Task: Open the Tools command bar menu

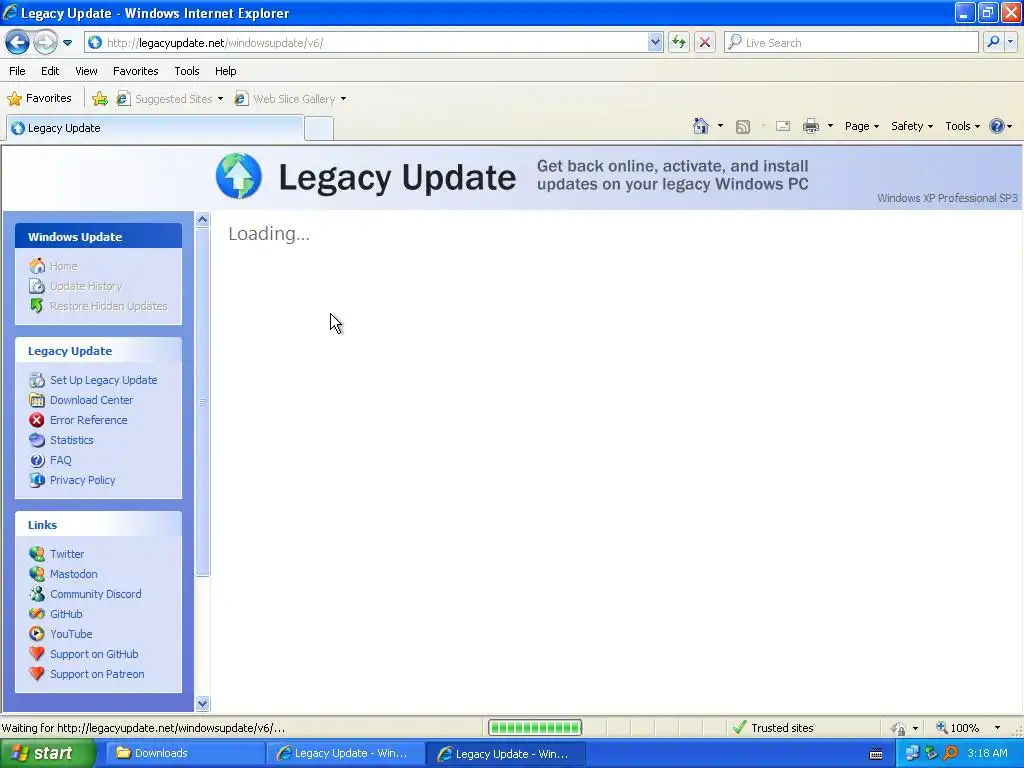Action: (963, 126)
